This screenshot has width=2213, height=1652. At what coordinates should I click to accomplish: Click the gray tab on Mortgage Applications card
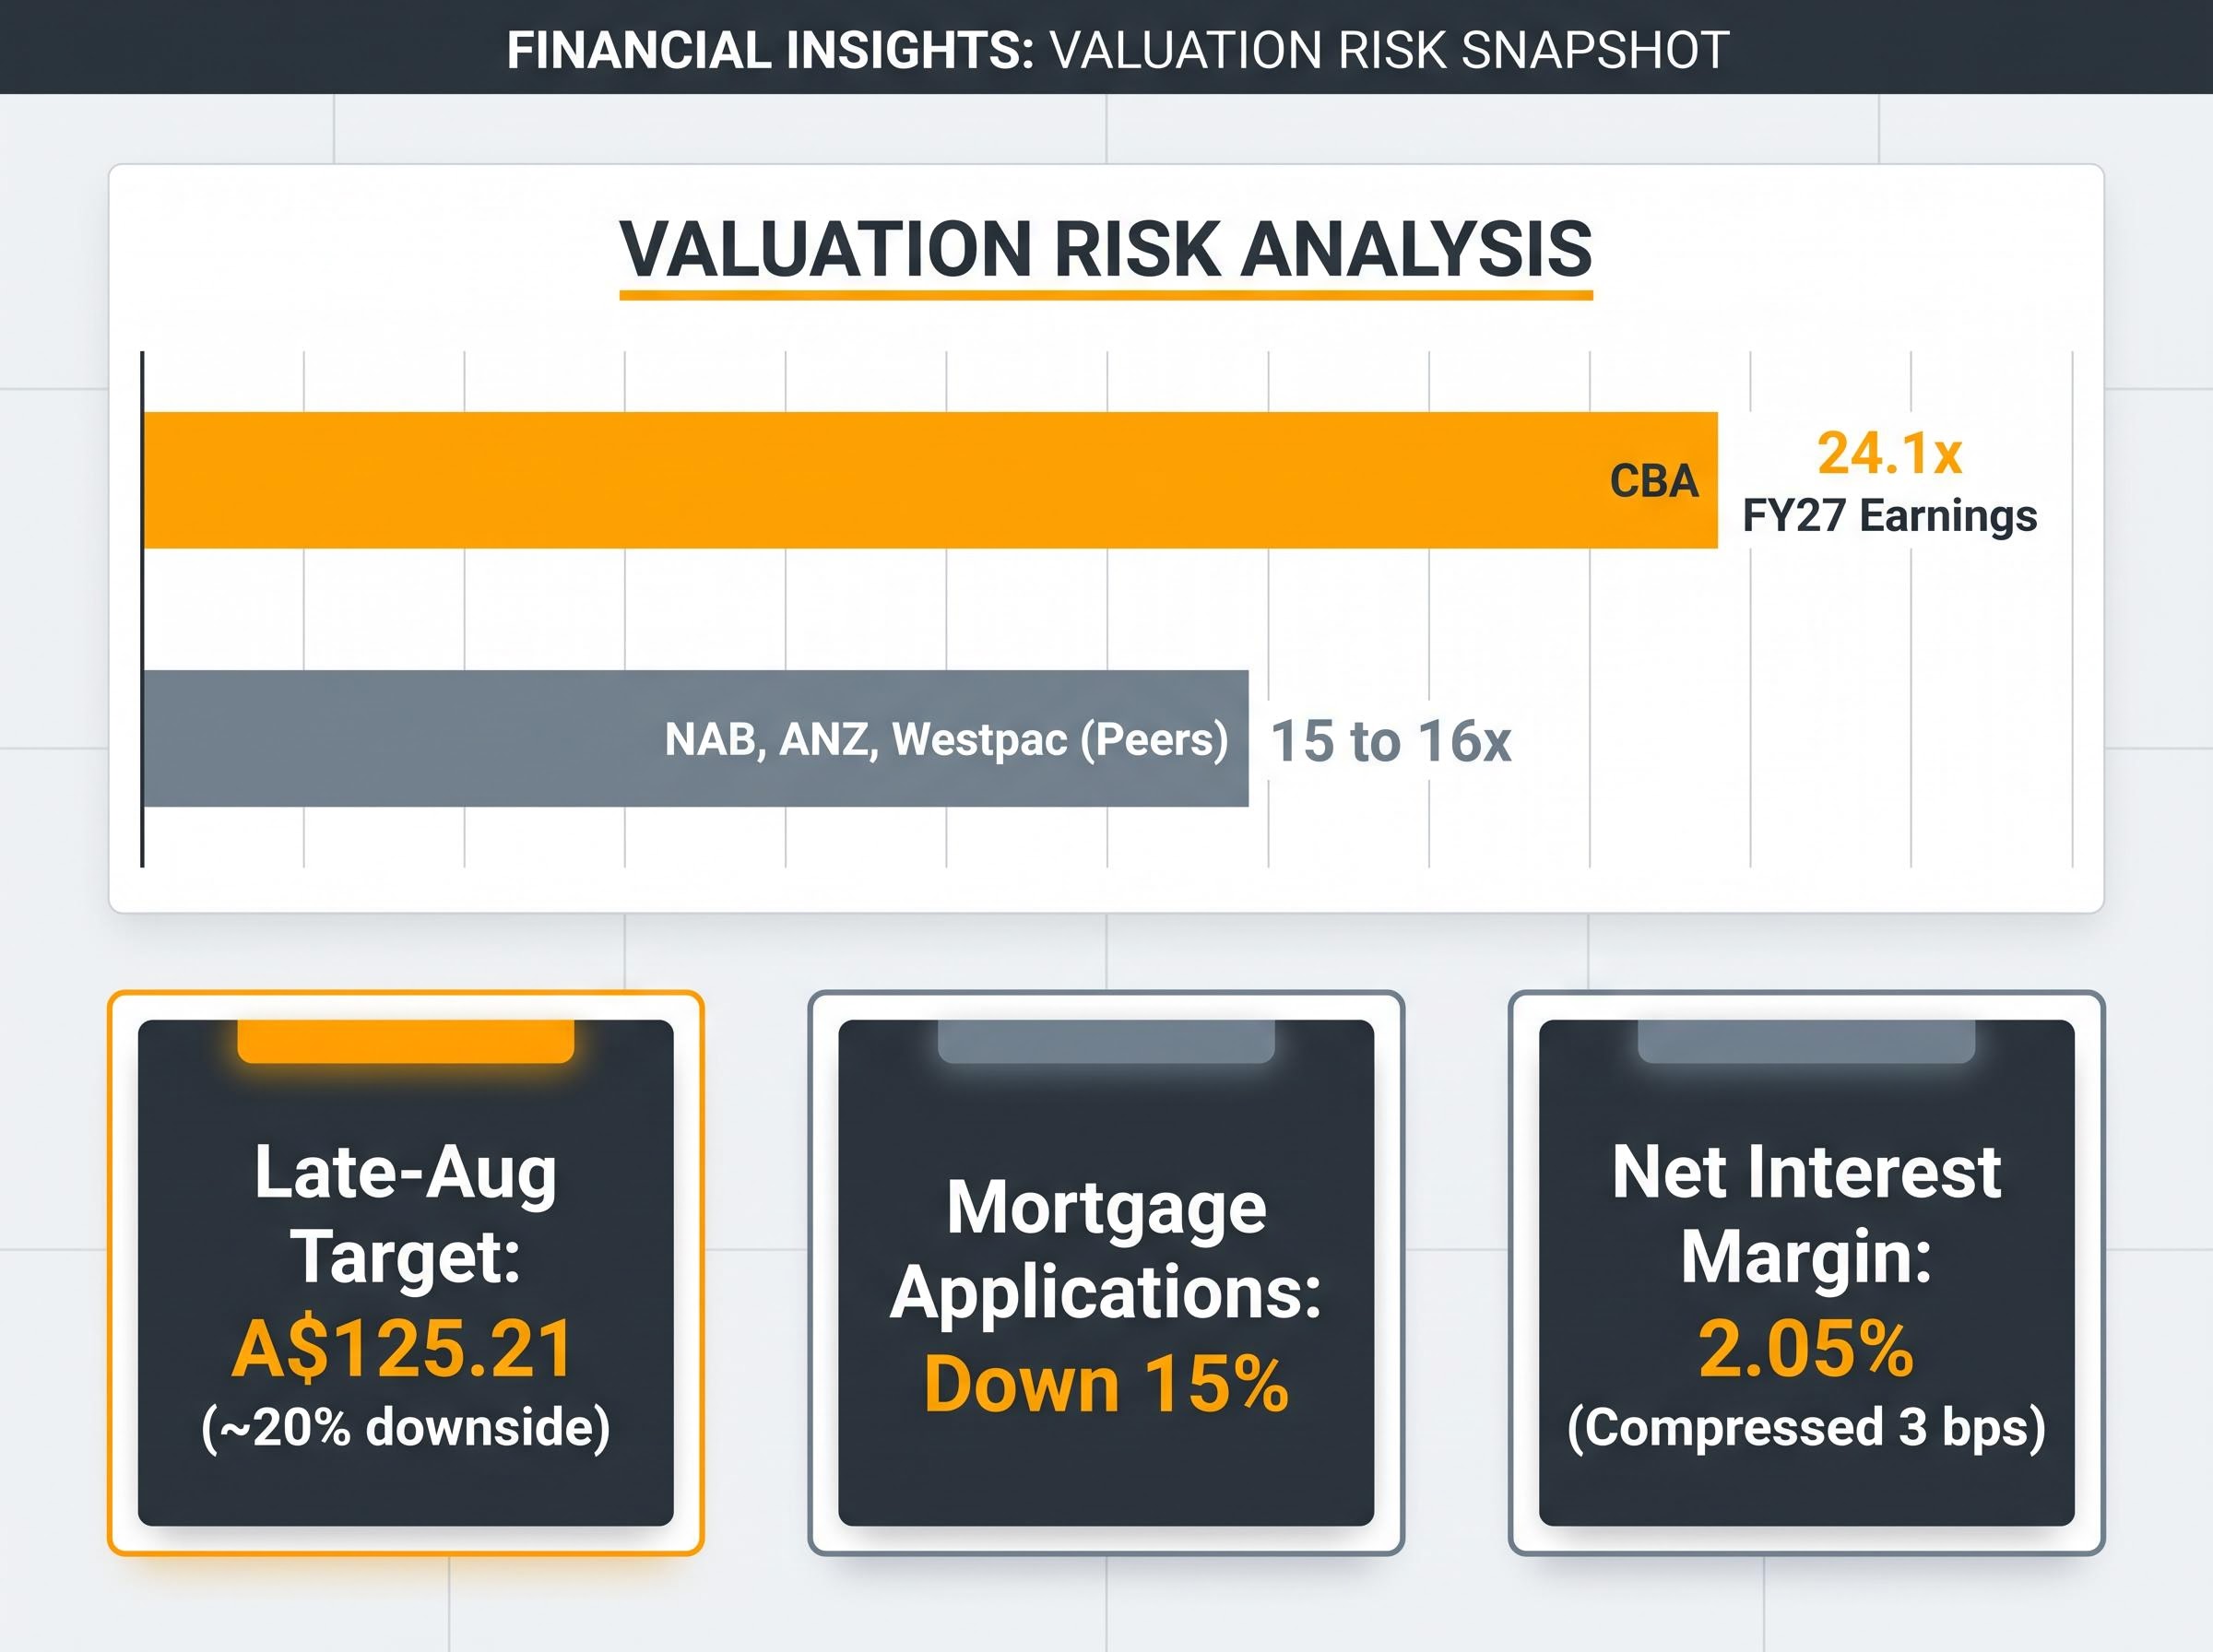[1106, 1041]
